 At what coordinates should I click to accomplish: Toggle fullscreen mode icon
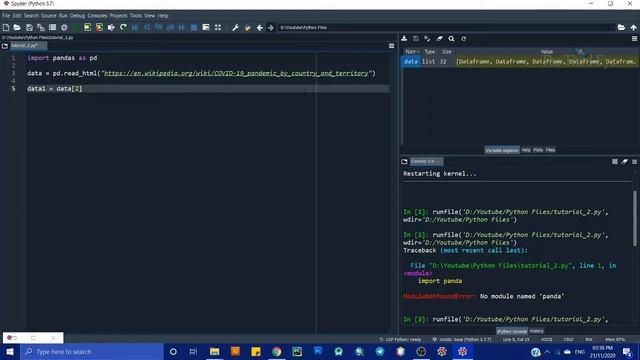click(218, 27)
